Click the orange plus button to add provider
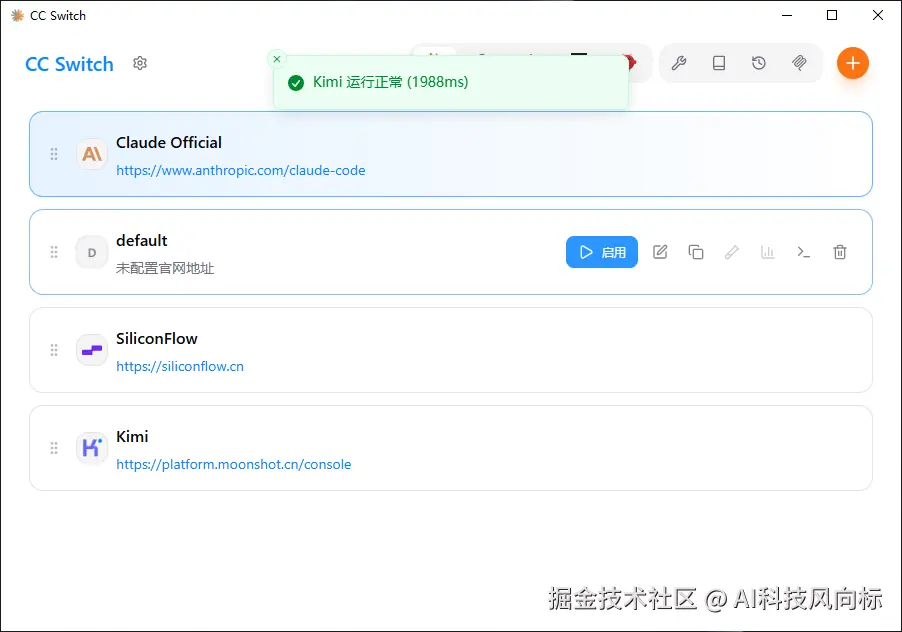902x632 pixels. point(853,63)
